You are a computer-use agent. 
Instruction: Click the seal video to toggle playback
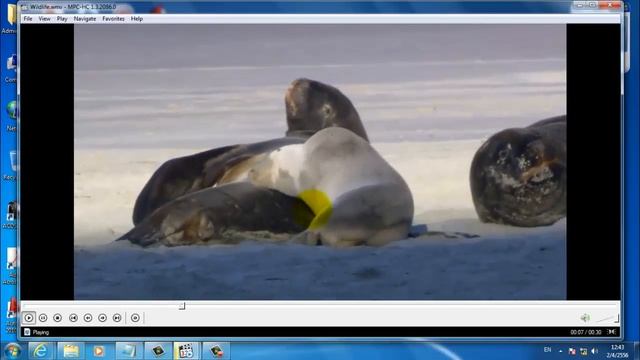320,162
